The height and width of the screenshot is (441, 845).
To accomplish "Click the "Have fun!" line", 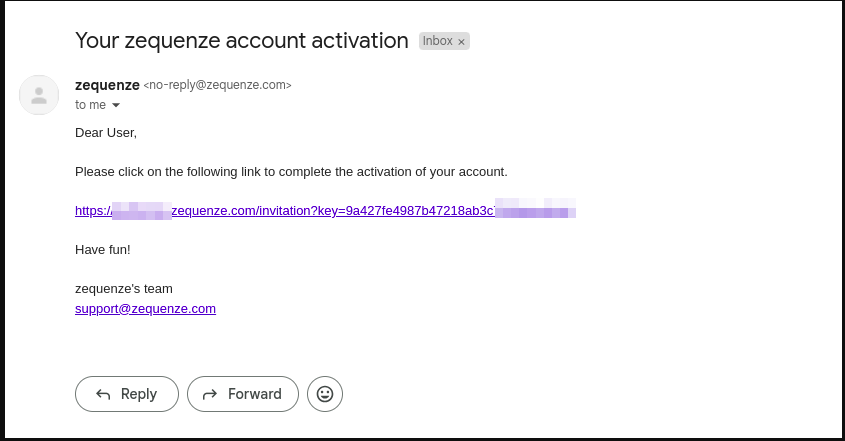I will tap(103, 249).
